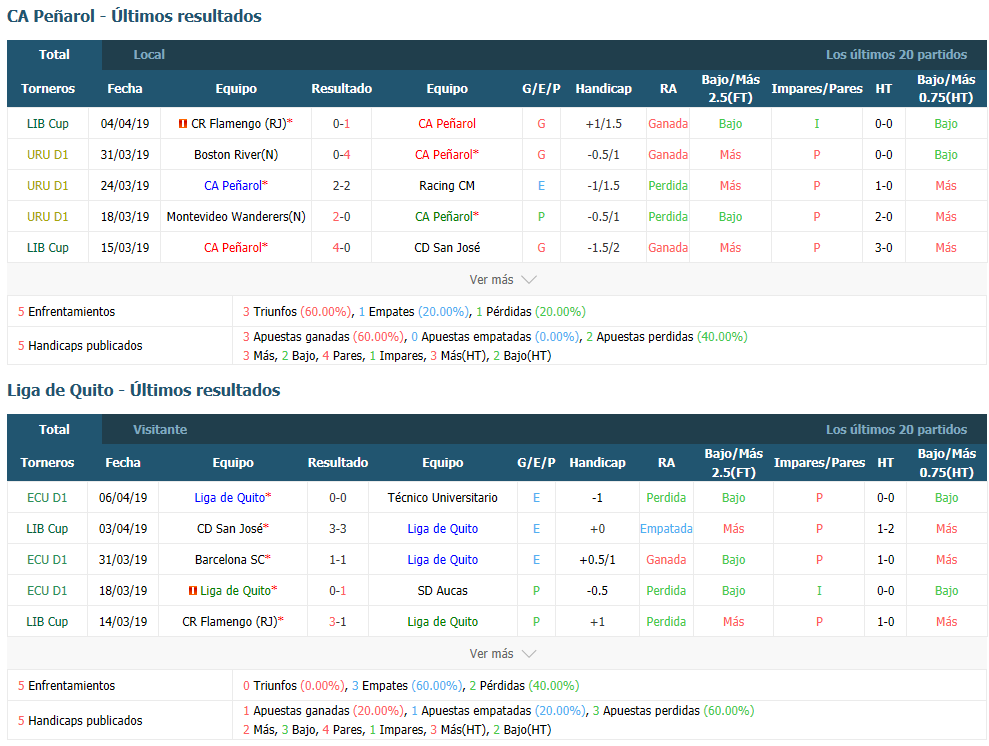Click '0 Triunfos (0.00%)' in the summary
The image size is (989, 746).
point(294,685)
